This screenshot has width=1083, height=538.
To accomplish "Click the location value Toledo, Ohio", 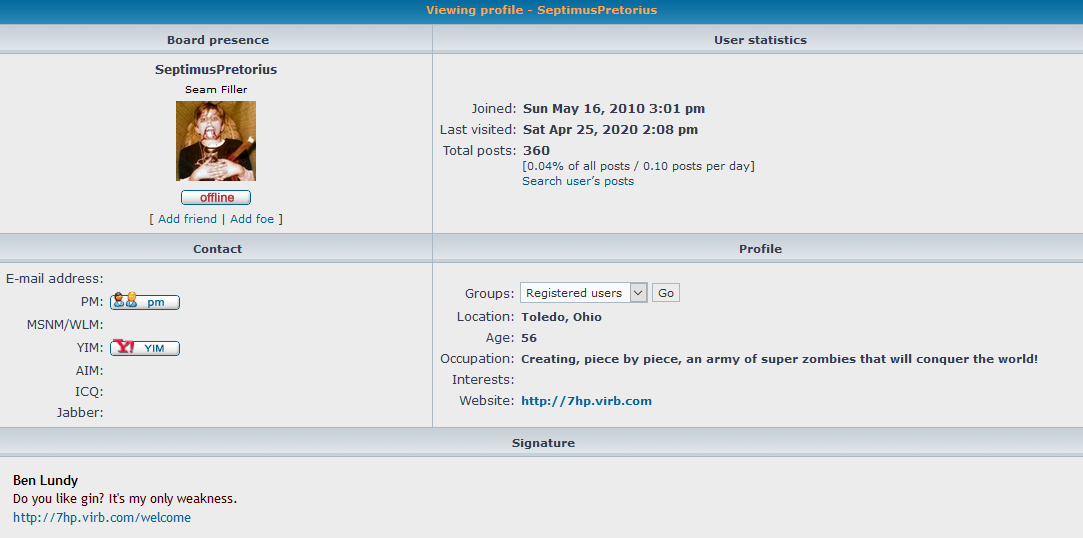I will (x=562, y=317).
